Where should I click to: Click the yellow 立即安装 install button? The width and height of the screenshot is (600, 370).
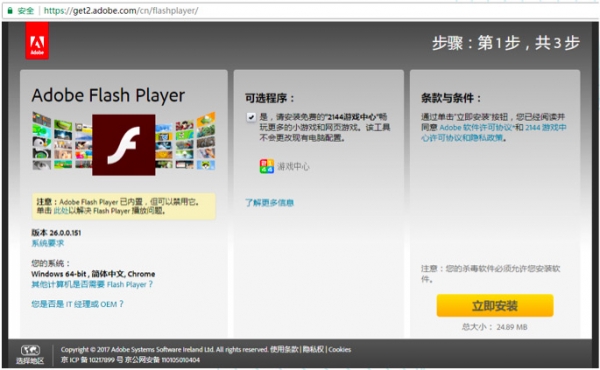tap(495, 305)
